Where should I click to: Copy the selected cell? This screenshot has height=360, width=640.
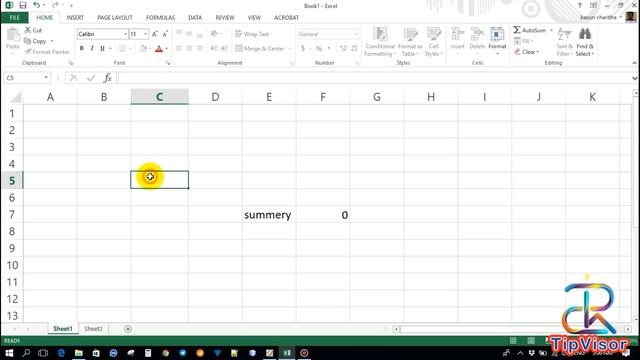click(35, 41)
